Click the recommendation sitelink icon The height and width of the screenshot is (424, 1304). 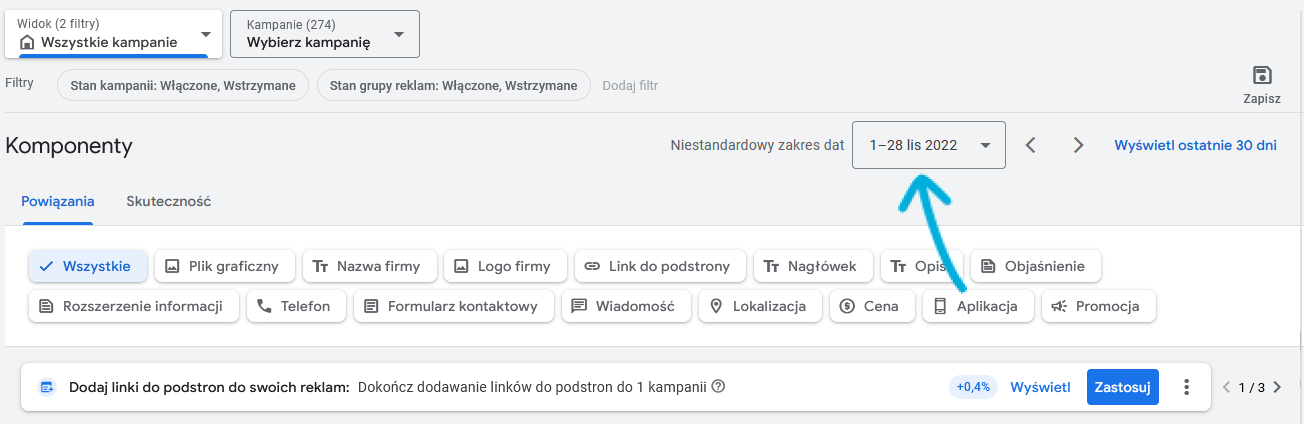click(47, 387)
